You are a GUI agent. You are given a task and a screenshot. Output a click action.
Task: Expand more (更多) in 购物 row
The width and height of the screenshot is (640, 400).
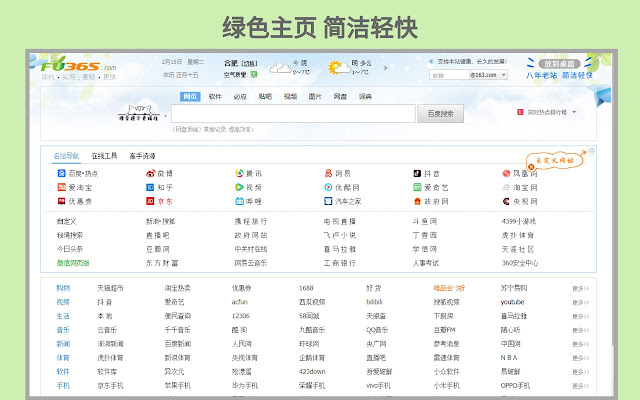(x=580, y=289)
